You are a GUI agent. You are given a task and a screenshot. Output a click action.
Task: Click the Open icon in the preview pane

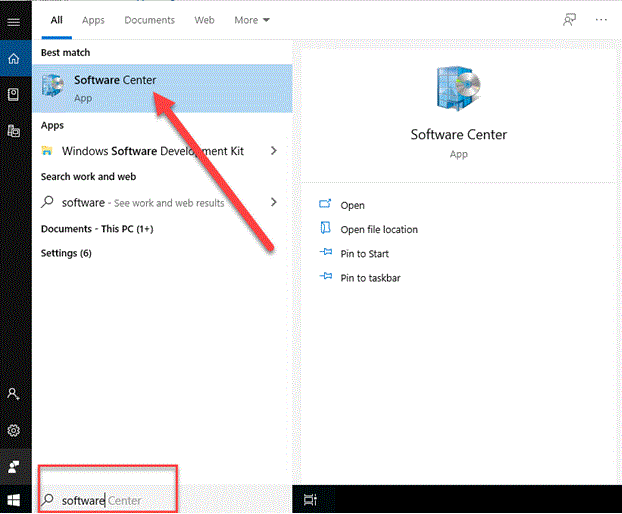point(325,204)
